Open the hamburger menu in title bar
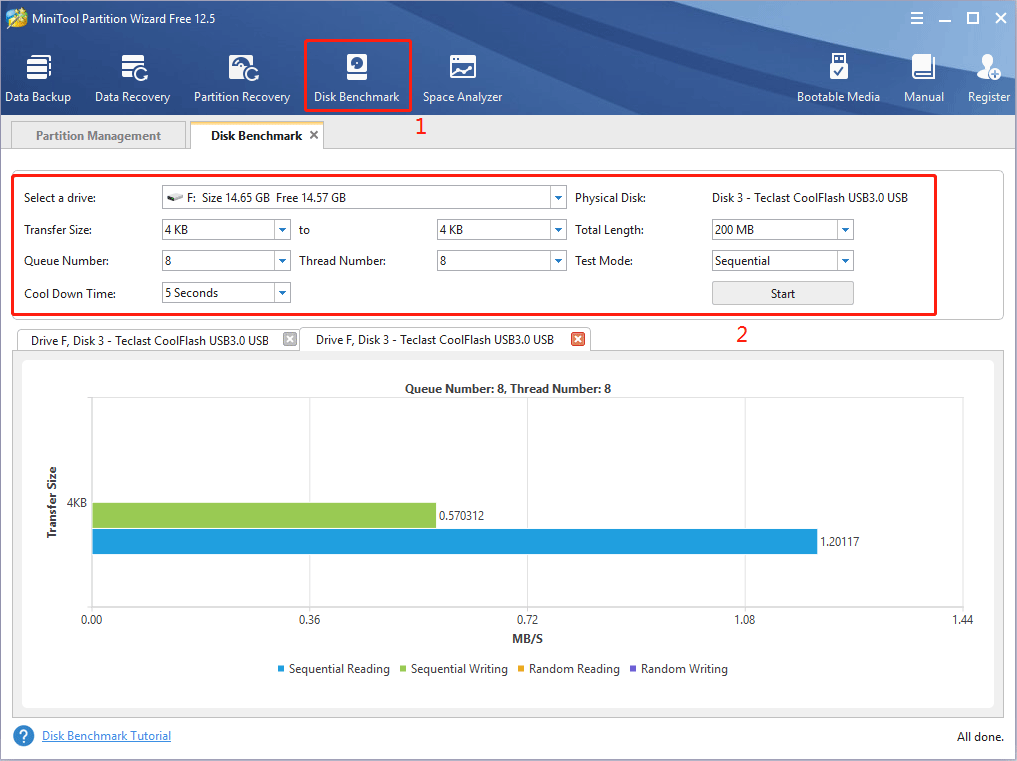Image resolution: width=1017 pixels, height=761 pixels. point(916,18)
